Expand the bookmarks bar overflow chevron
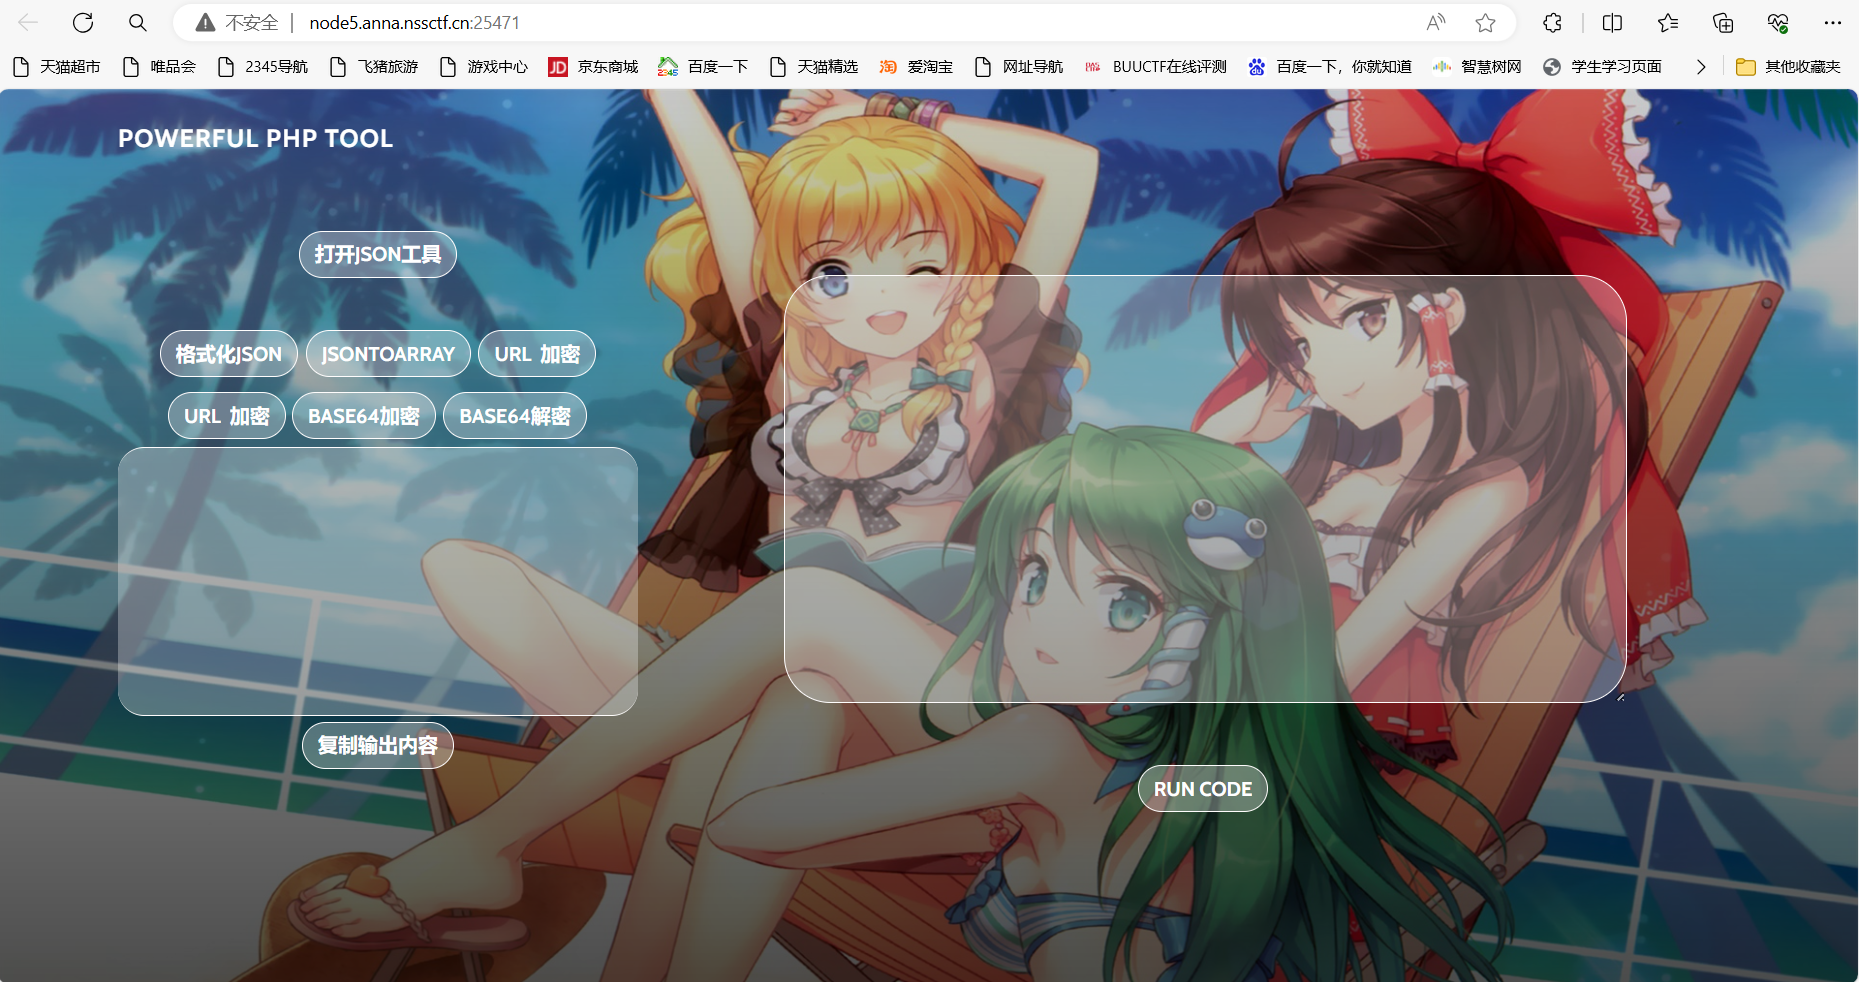The height and width of the screenshot is (982, 1859). point(1701,67)
